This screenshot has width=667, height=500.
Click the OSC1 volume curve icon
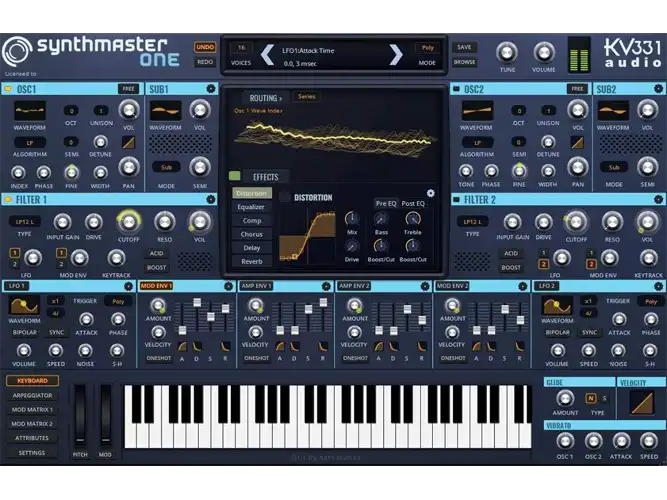pos(128,142)
